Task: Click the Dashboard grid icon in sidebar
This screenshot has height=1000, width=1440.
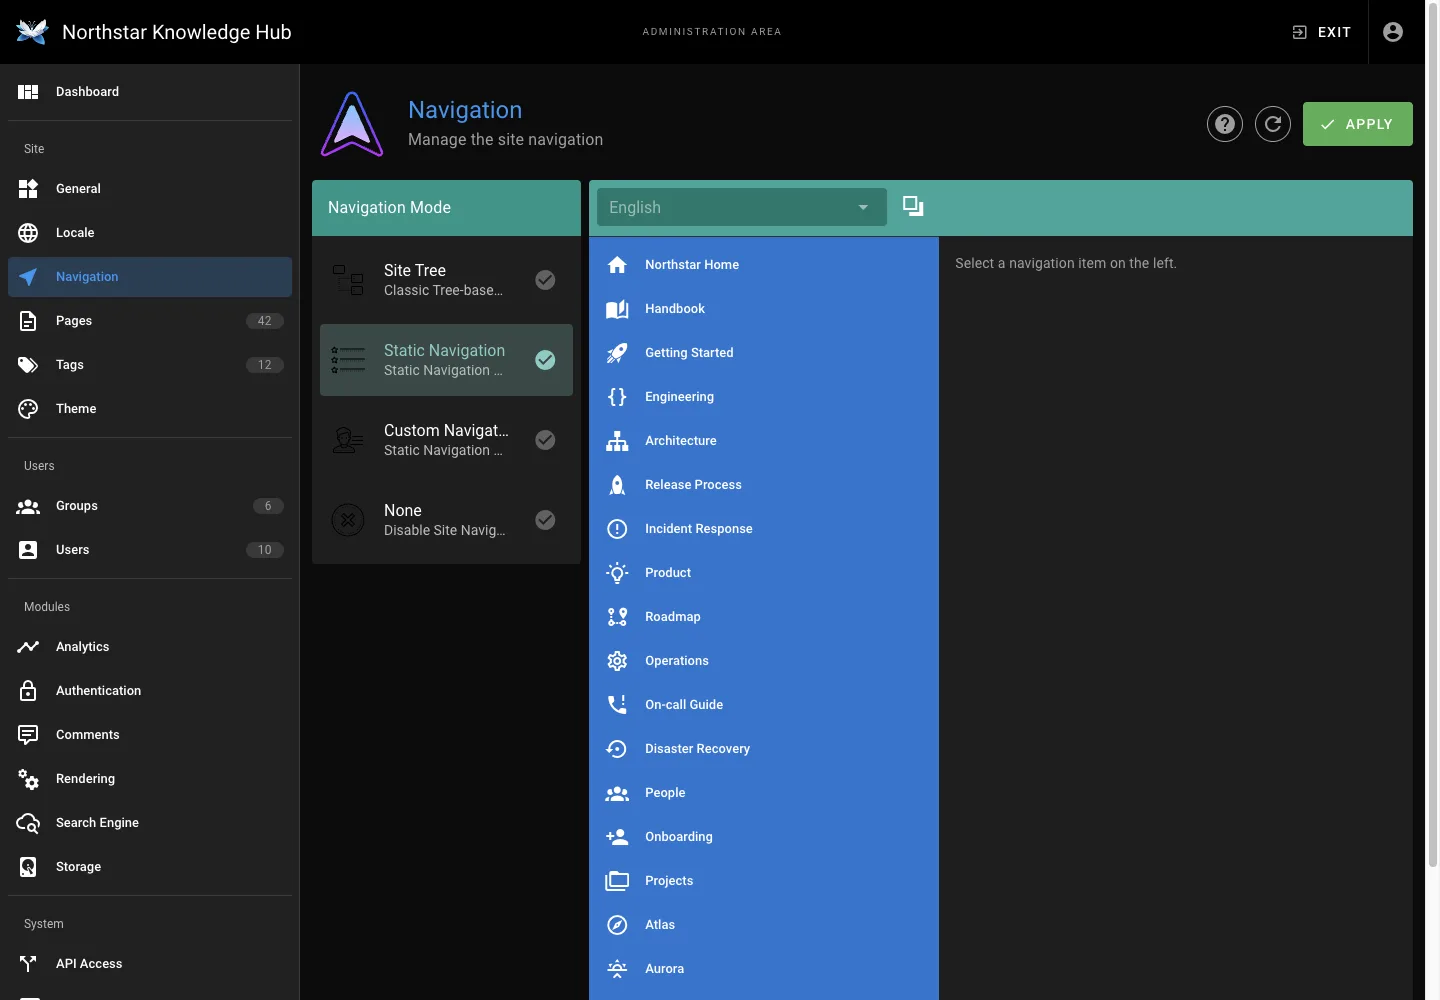Action: (28, 92)
